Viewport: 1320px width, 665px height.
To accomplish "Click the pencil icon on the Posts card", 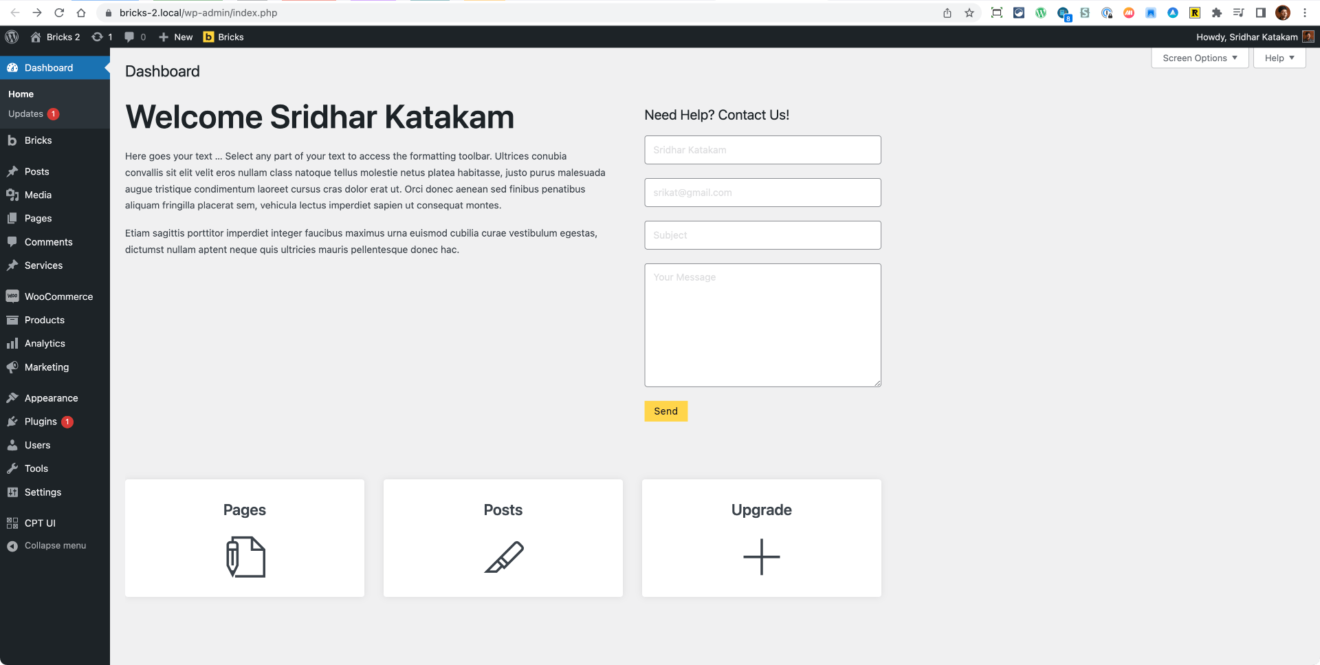I will [x=503, y=556].
